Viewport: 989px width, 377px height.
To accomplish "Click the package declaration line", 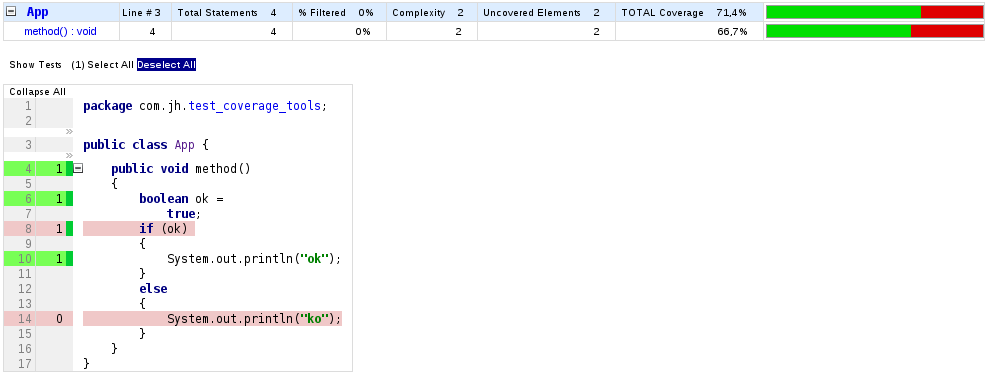I will 206,106.
